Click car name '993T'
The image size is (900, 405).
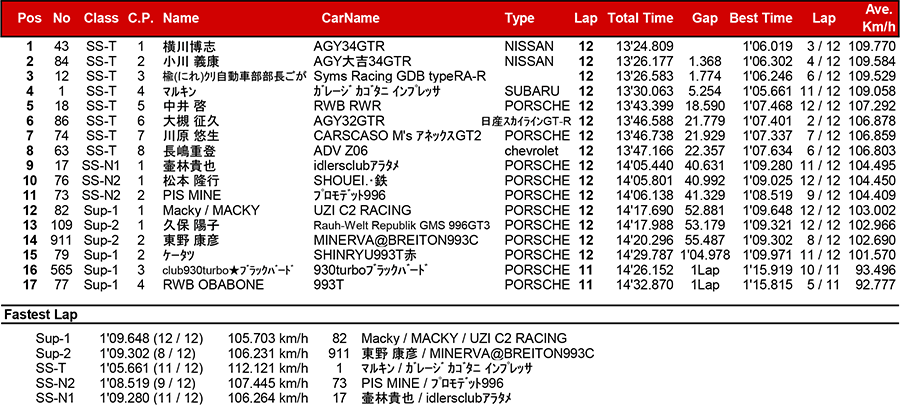[x=328, y=285]
